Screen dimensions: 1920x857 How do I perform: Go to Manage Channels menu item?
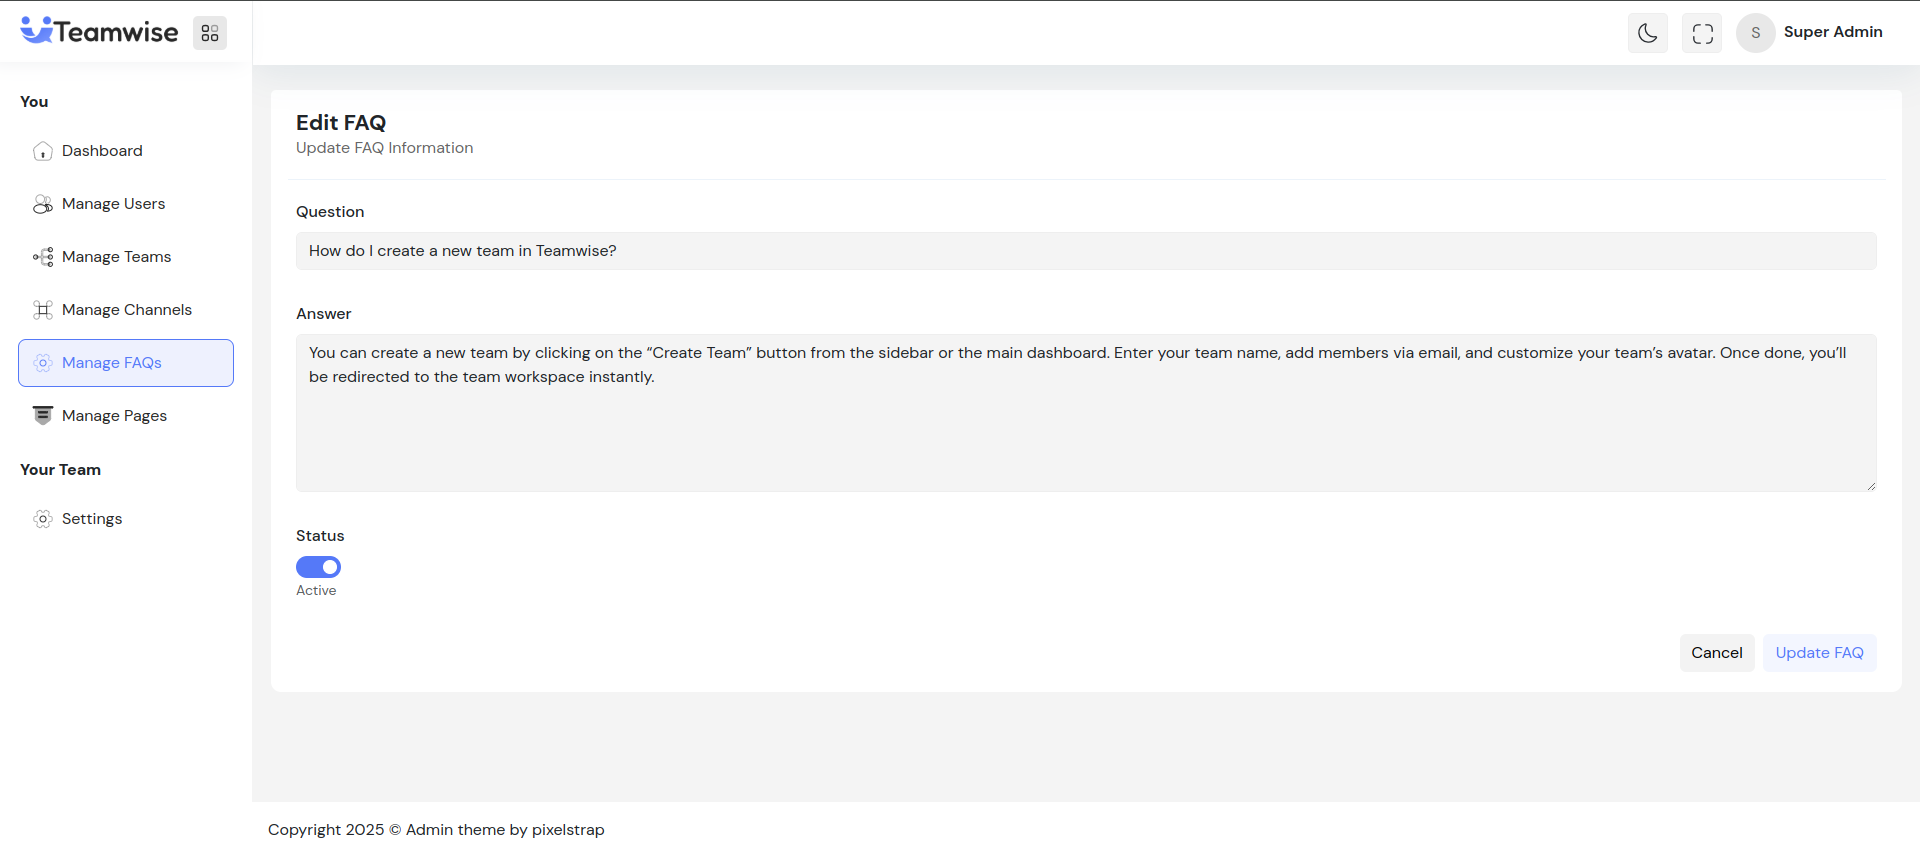[x=127, y=310]
